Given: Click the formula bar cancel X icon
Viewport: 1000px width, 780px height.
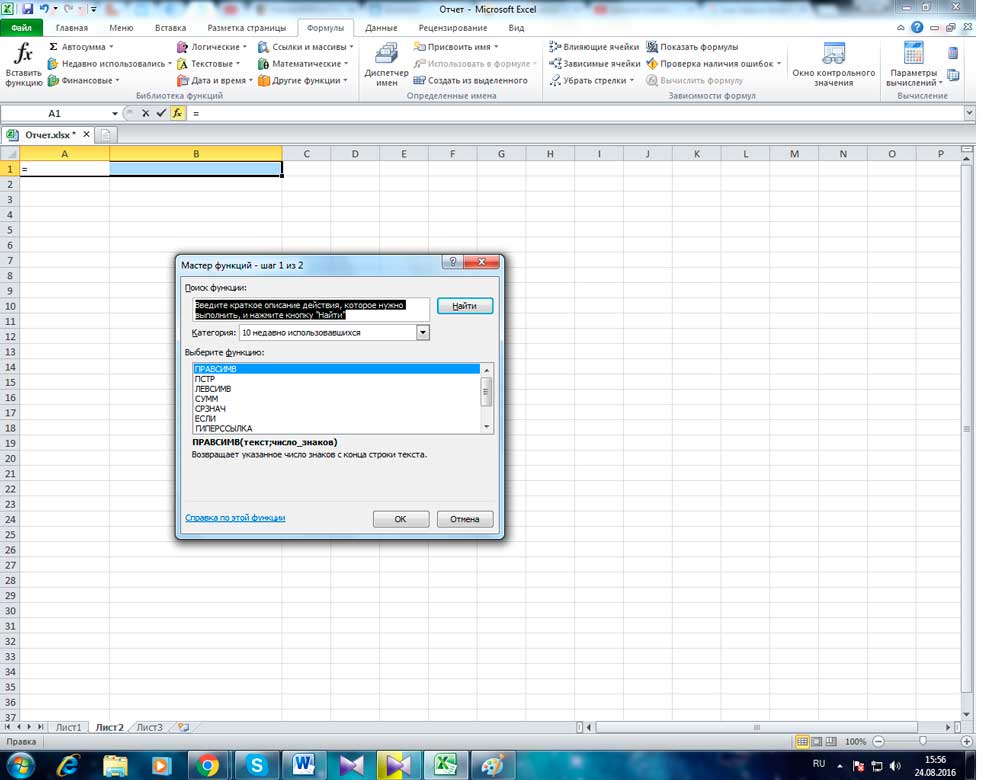Looking at the screenshot, I should point(146,114).
